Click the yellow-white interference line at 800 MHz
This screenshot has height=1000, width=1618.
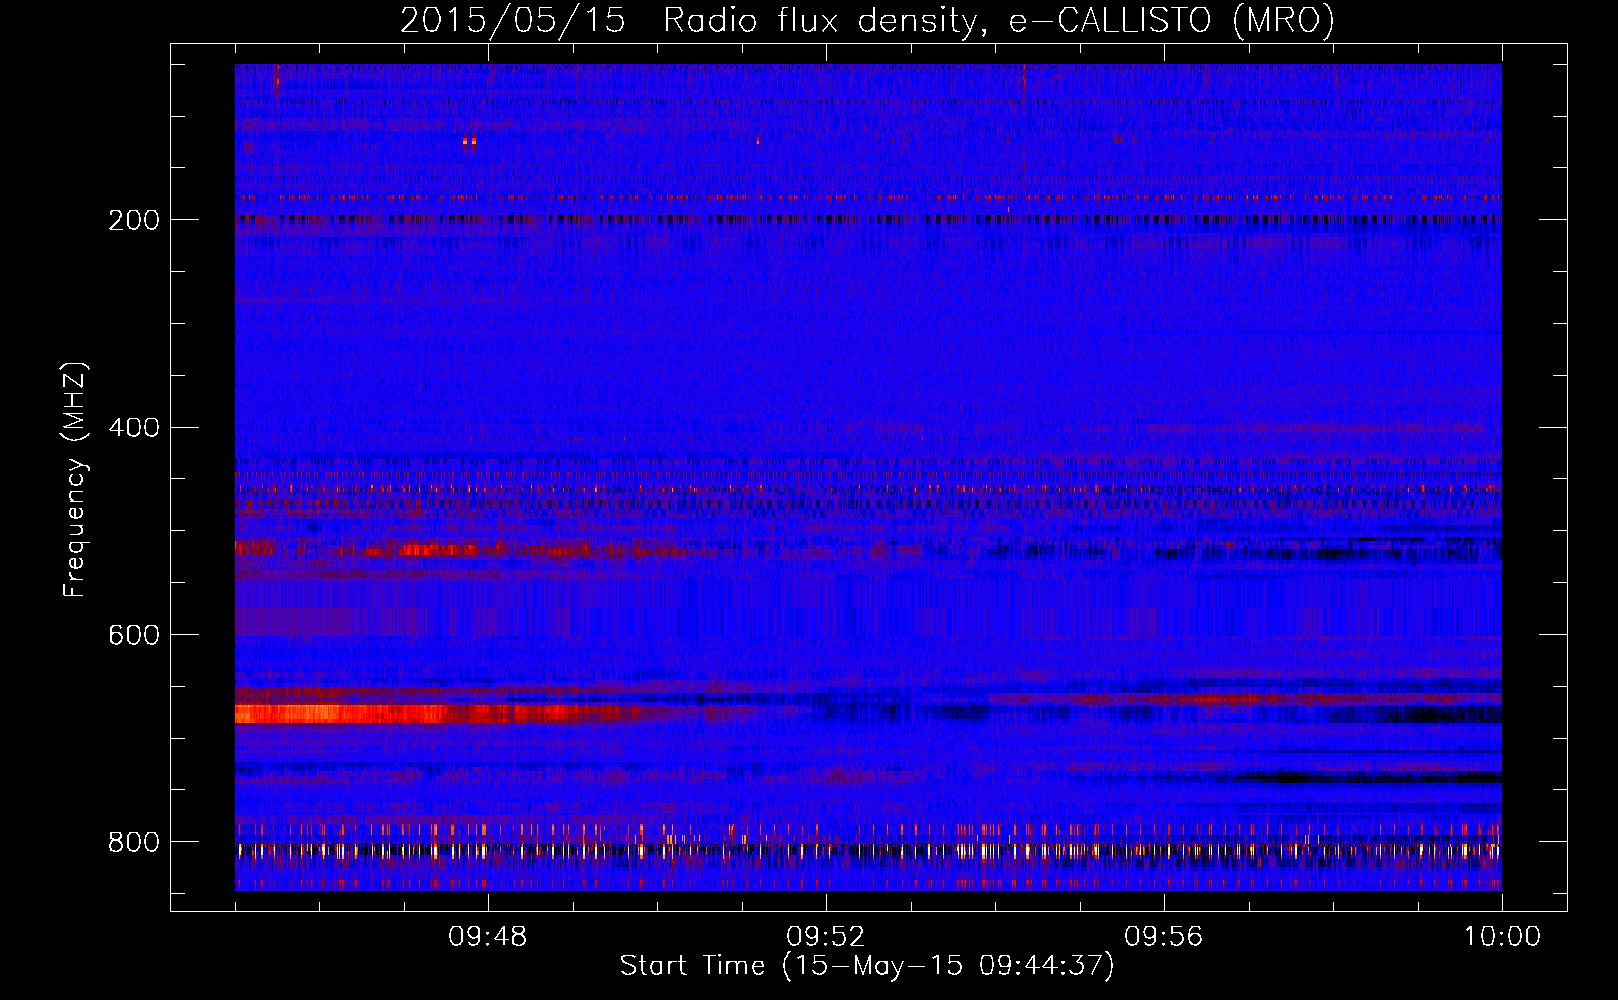[x=868, y=850]
